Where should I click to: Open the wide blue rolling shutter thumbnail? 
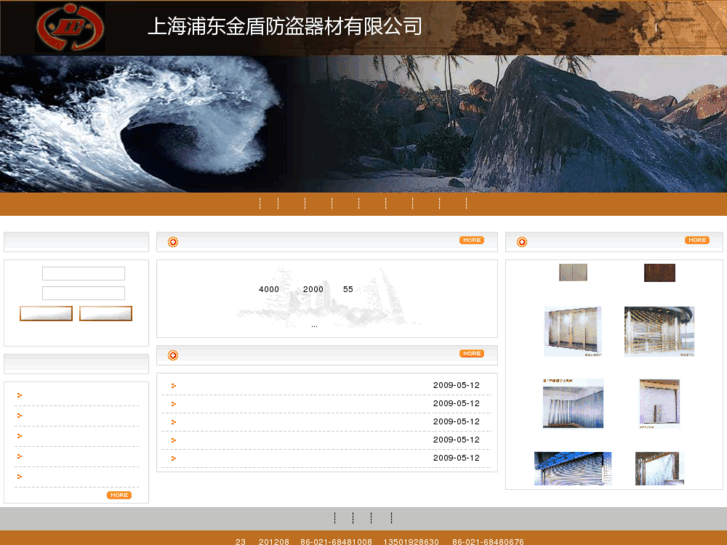573,468
